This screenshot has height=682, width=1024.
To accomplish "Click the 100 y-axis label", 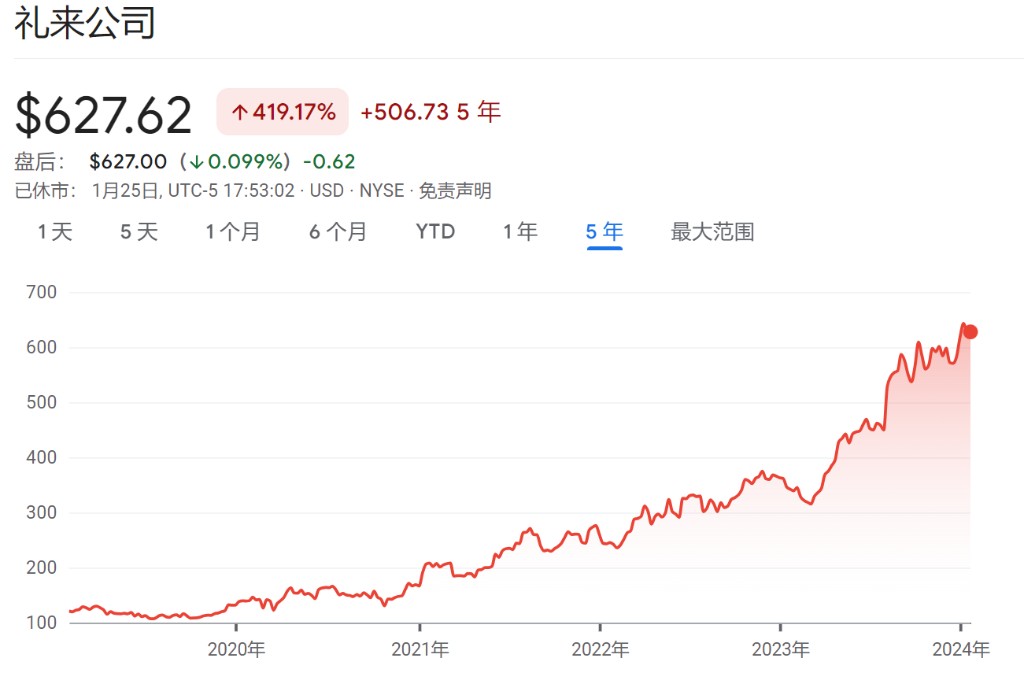I will pyautogui.click(x=41, y=623).
